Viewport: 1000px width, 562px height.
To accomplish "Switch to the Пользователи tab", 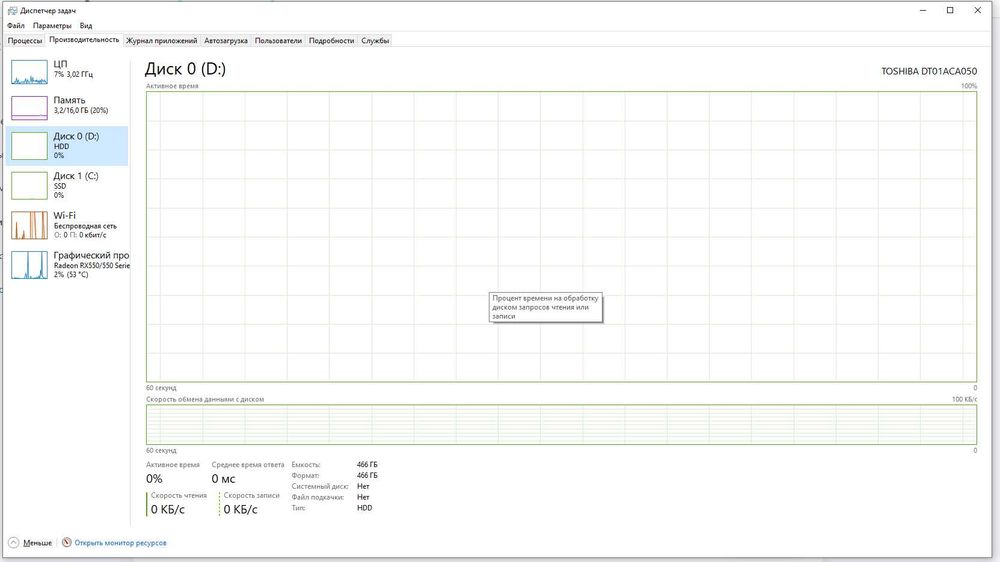I will [x=278, y=41].
